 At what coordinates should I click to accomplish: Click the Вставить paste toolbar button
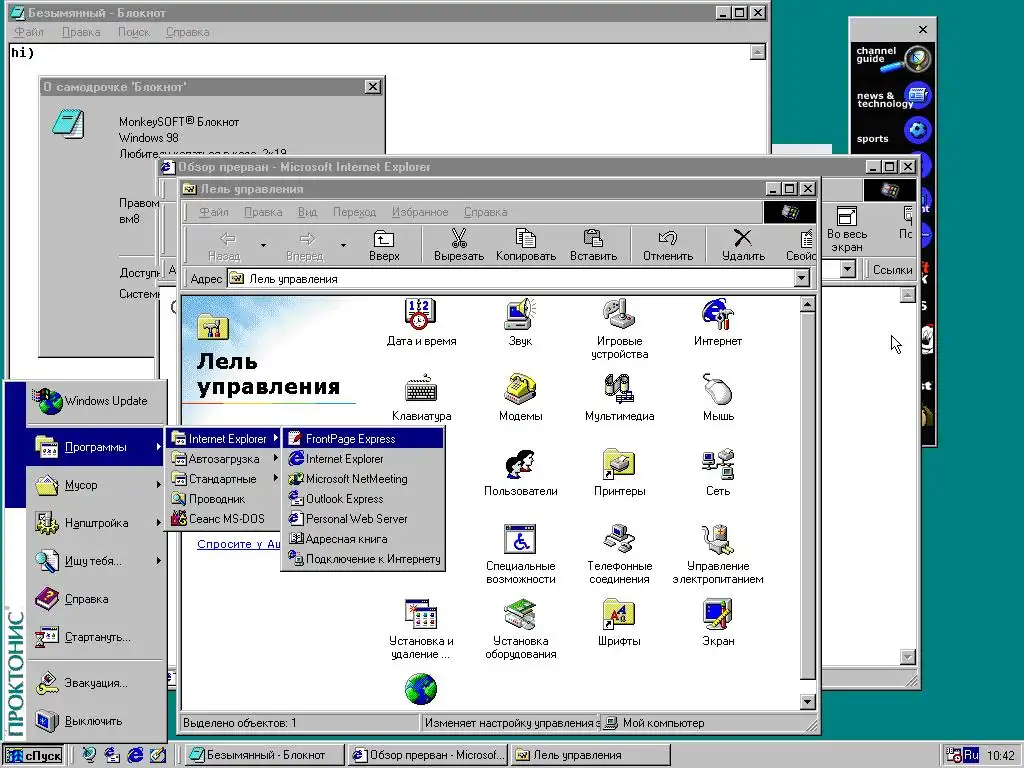(593, 246)
